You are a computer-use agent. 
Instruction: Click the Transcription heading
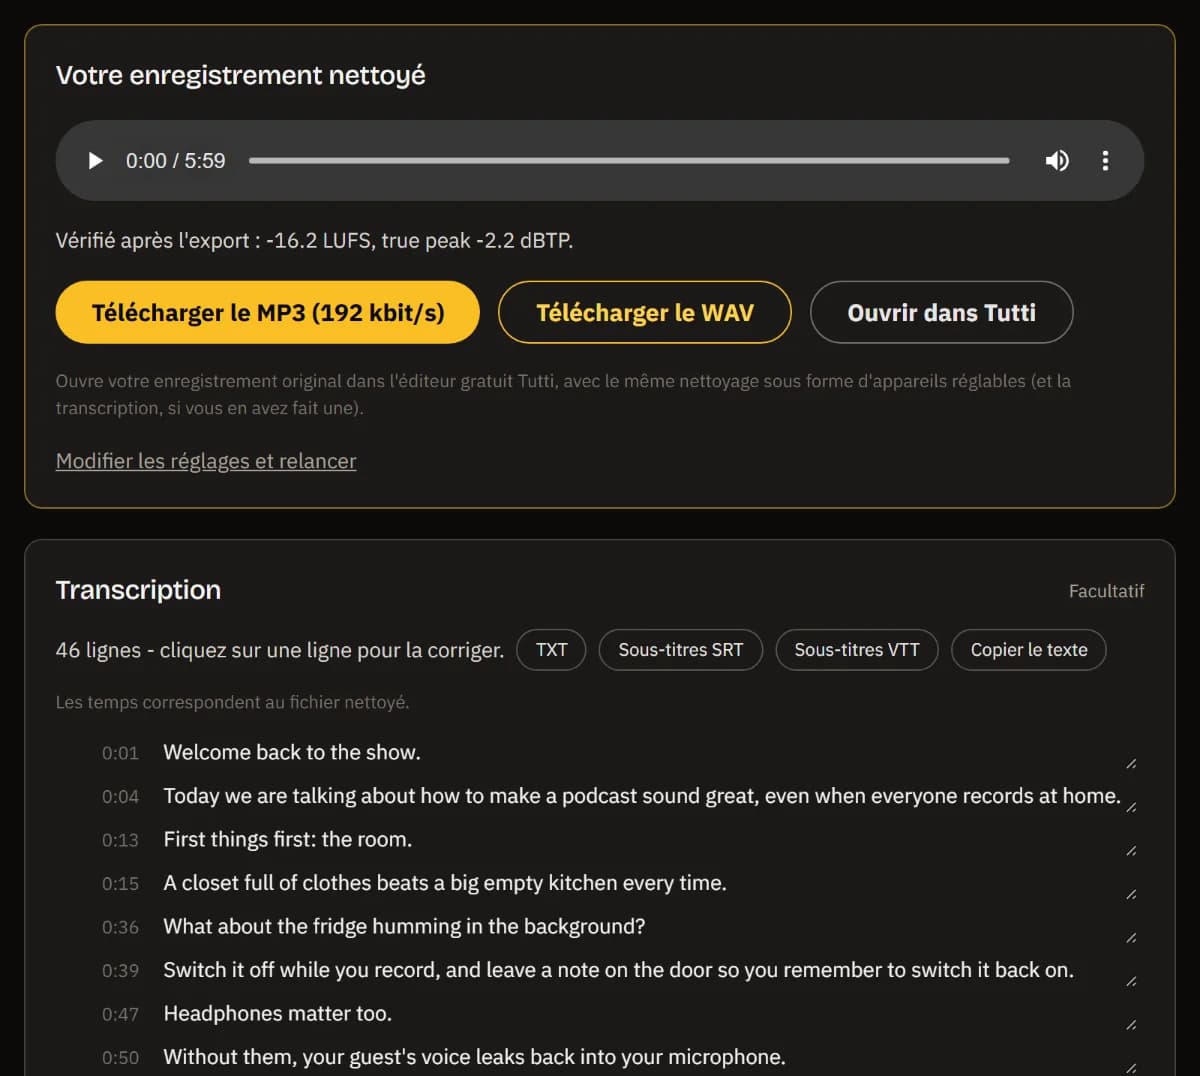[x=138, y=590]
